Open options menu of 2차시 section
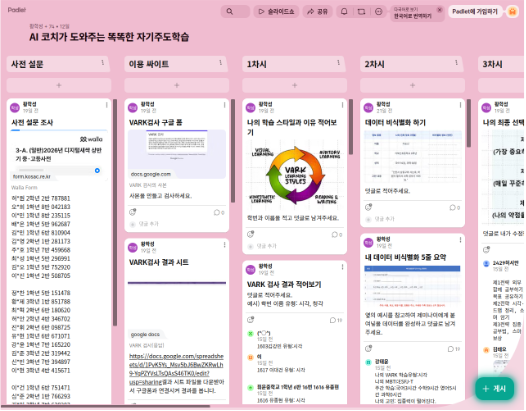The image size is (526, 411). click(x=456, y=62)
